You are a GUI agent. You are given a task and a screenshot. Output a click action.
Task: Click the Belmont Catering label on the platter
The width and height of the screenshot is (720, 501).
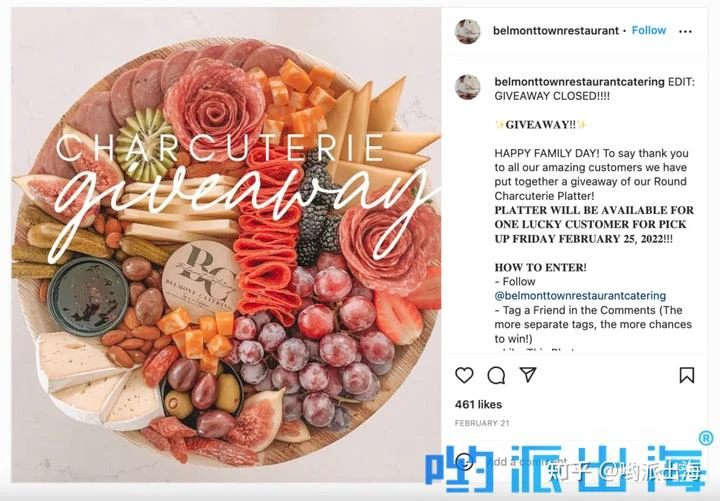point(201,280)
